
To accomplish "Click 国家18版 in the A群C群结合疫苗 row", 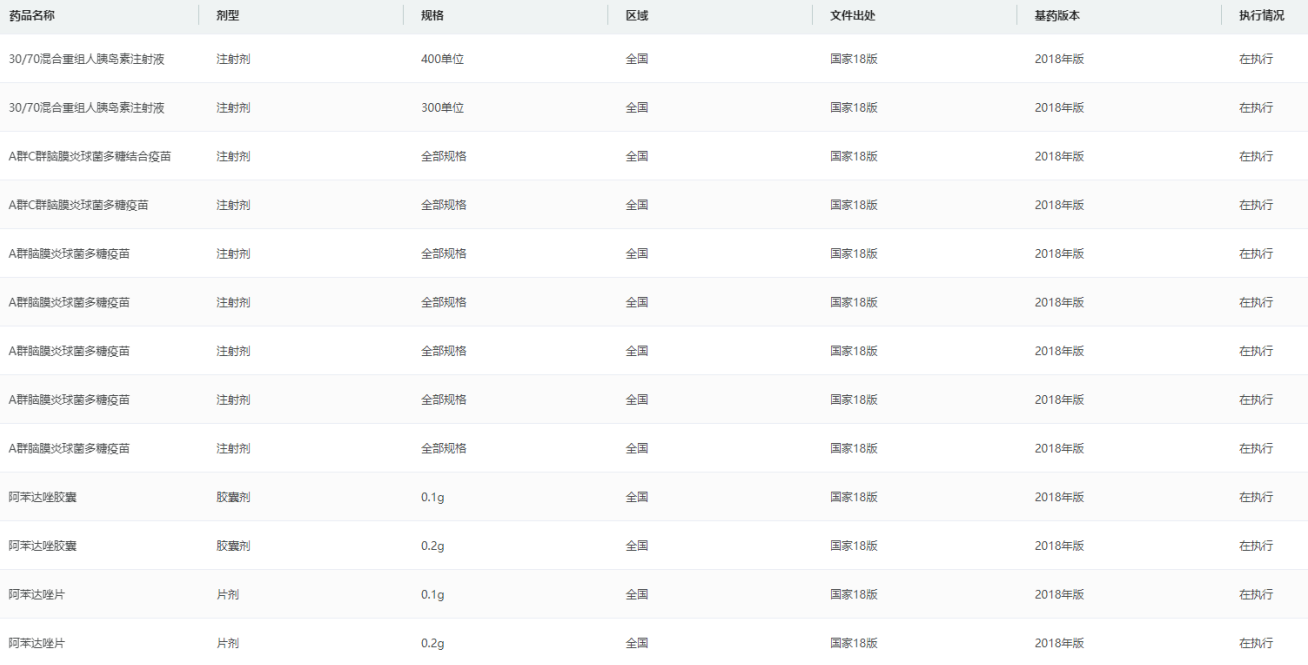I will pos(853,156).
